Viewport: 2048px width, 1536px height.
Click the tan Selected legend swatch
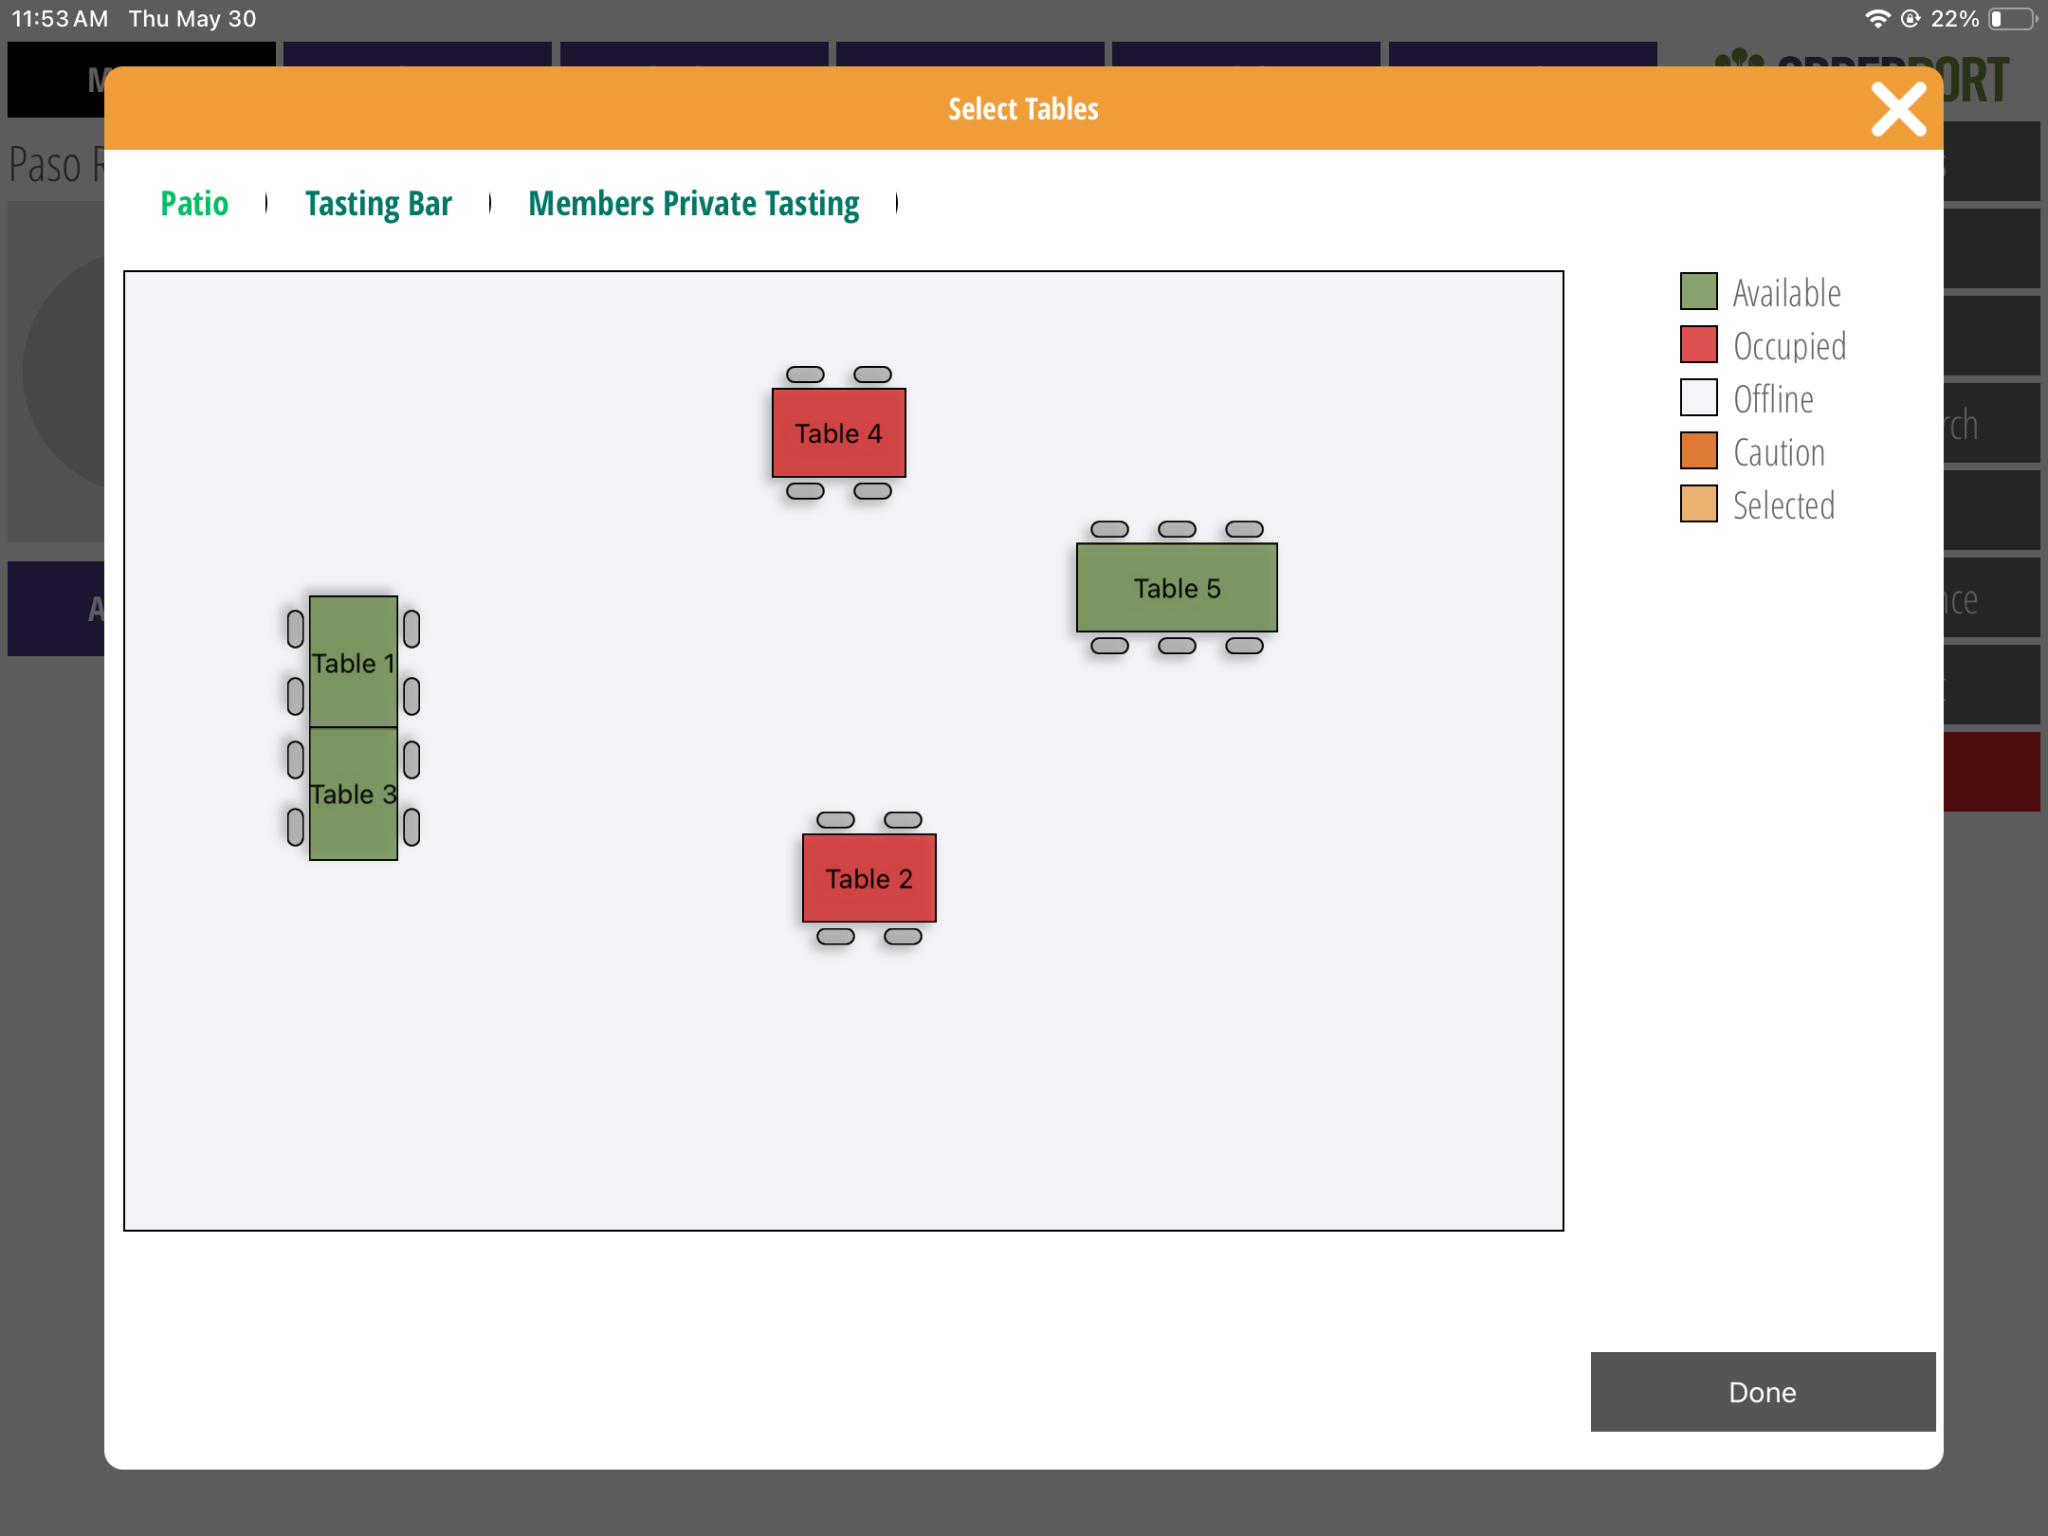click(1698, 504)
